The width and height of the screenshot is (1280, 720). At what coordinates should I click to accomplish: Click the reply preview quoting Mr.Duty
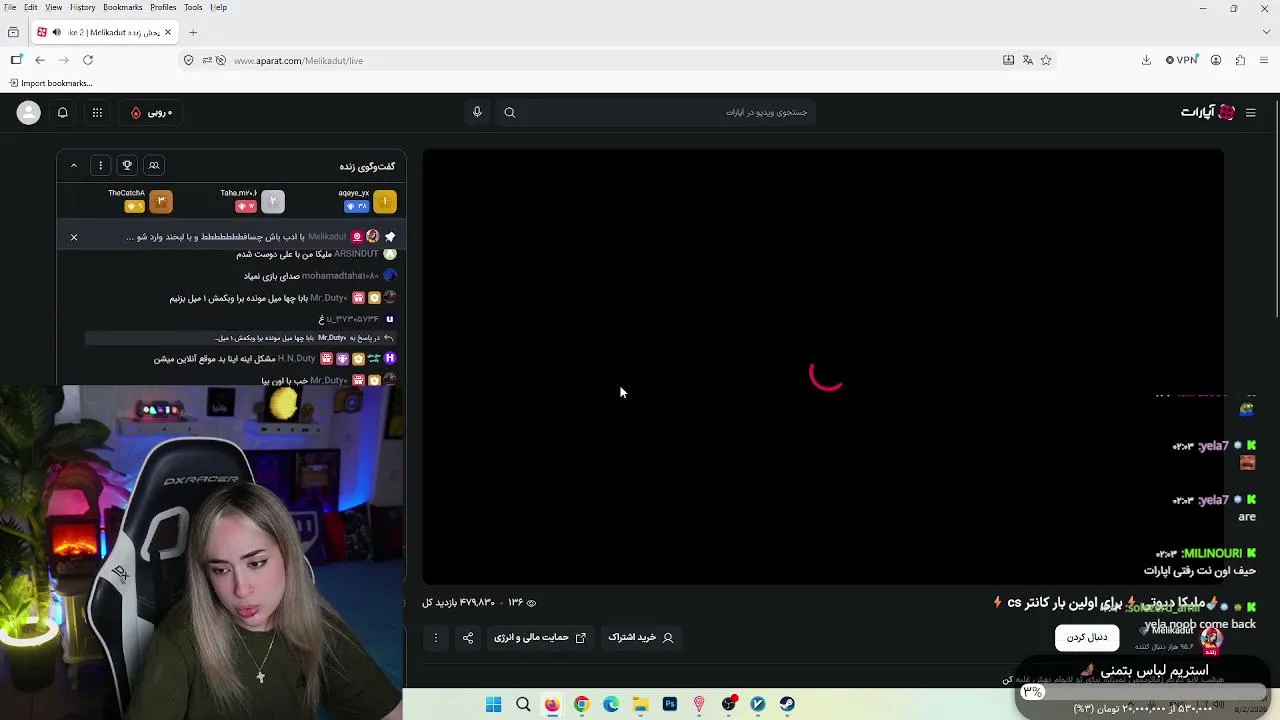[240, 338]
